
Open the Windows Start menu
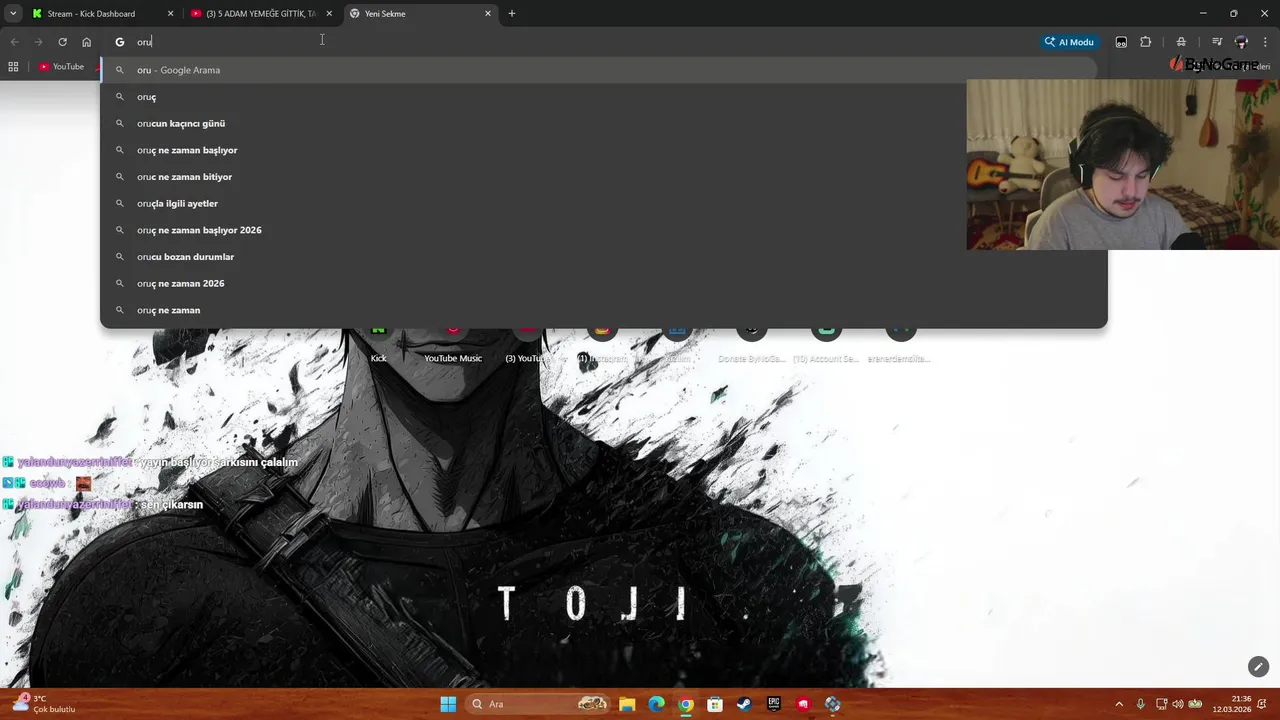point(448,704)
